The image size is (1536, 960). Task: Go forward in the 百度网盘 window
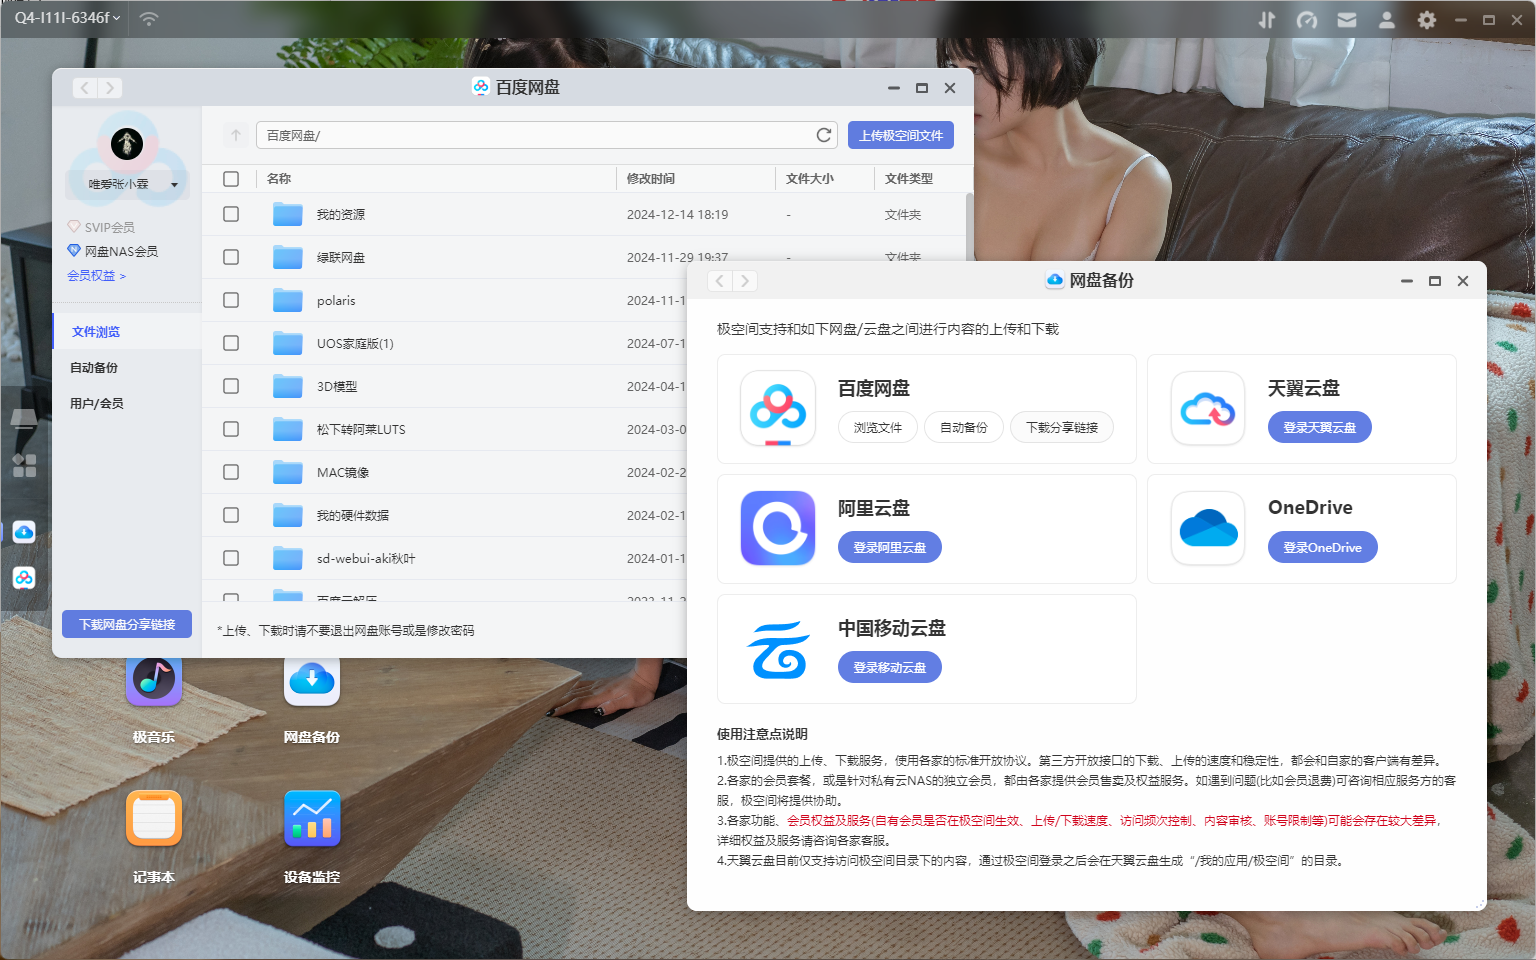(x=110, y=88)
